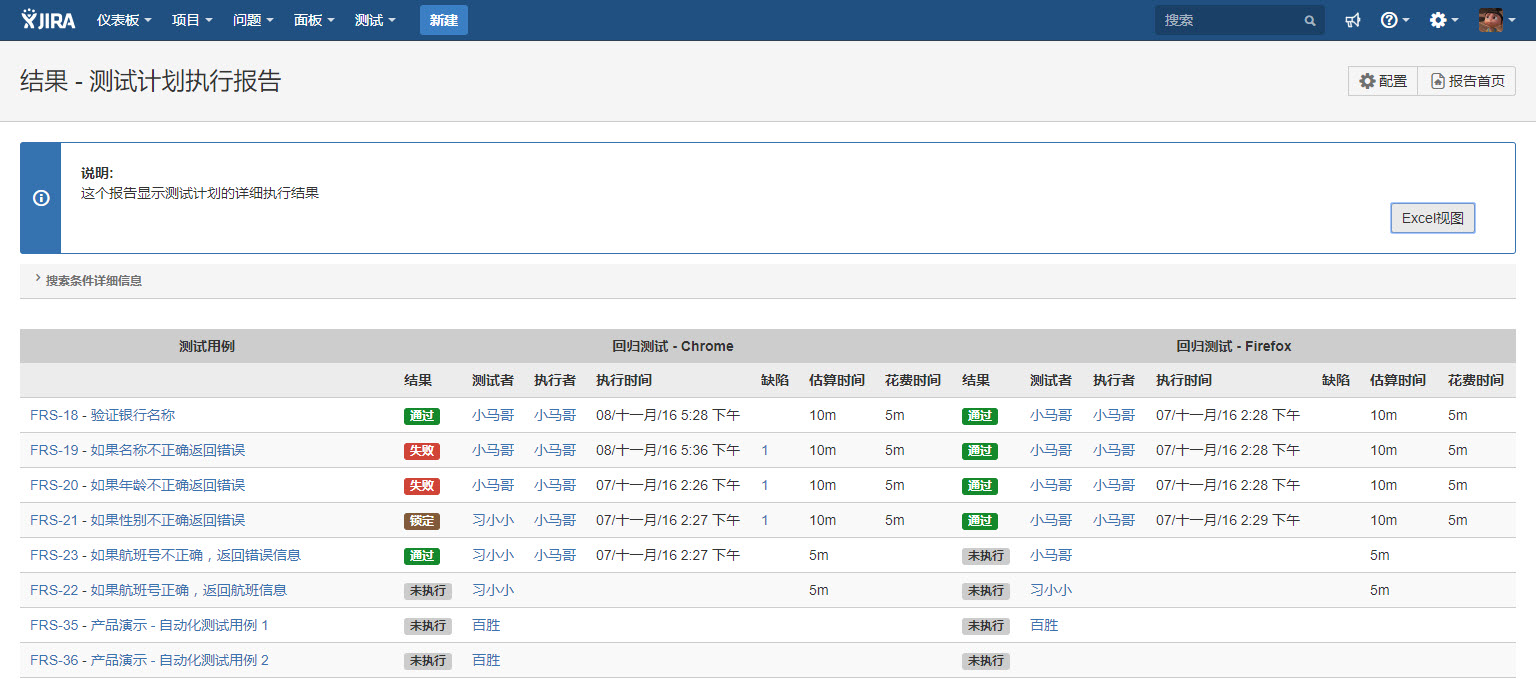
Task: Click Chrome 锁定 status badge for FRS-21
Action: (422, 521)
